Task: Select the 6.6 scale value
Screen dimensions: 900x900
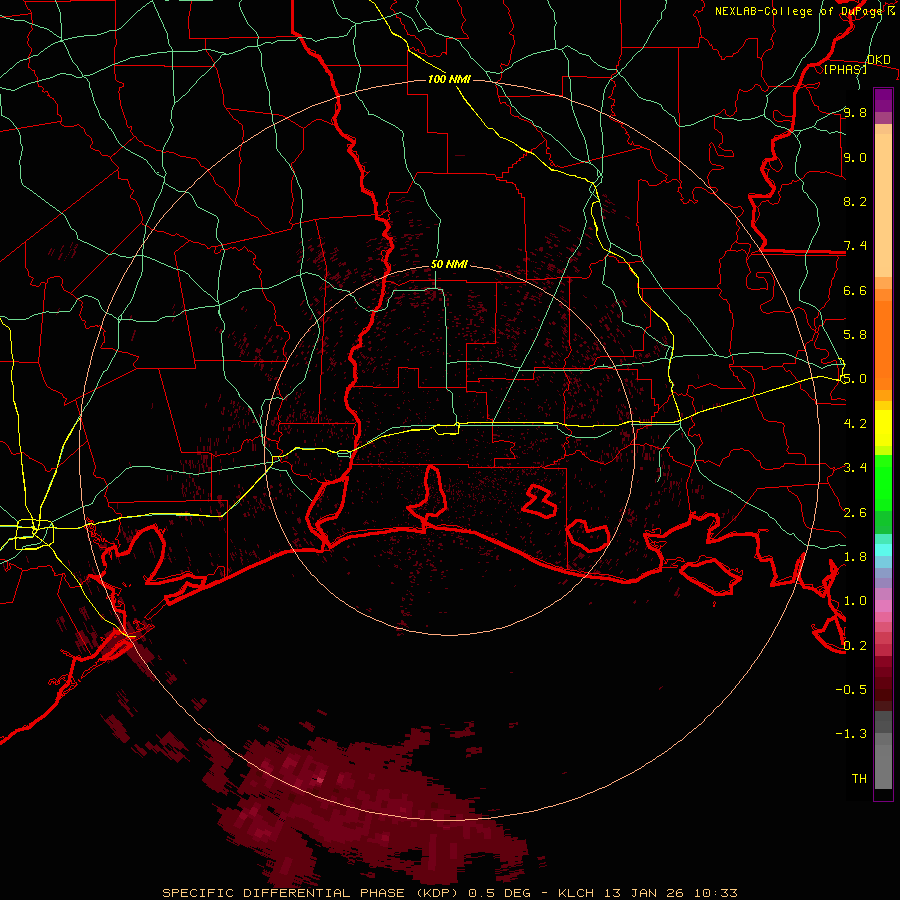Action: click(x=855, y=290)
